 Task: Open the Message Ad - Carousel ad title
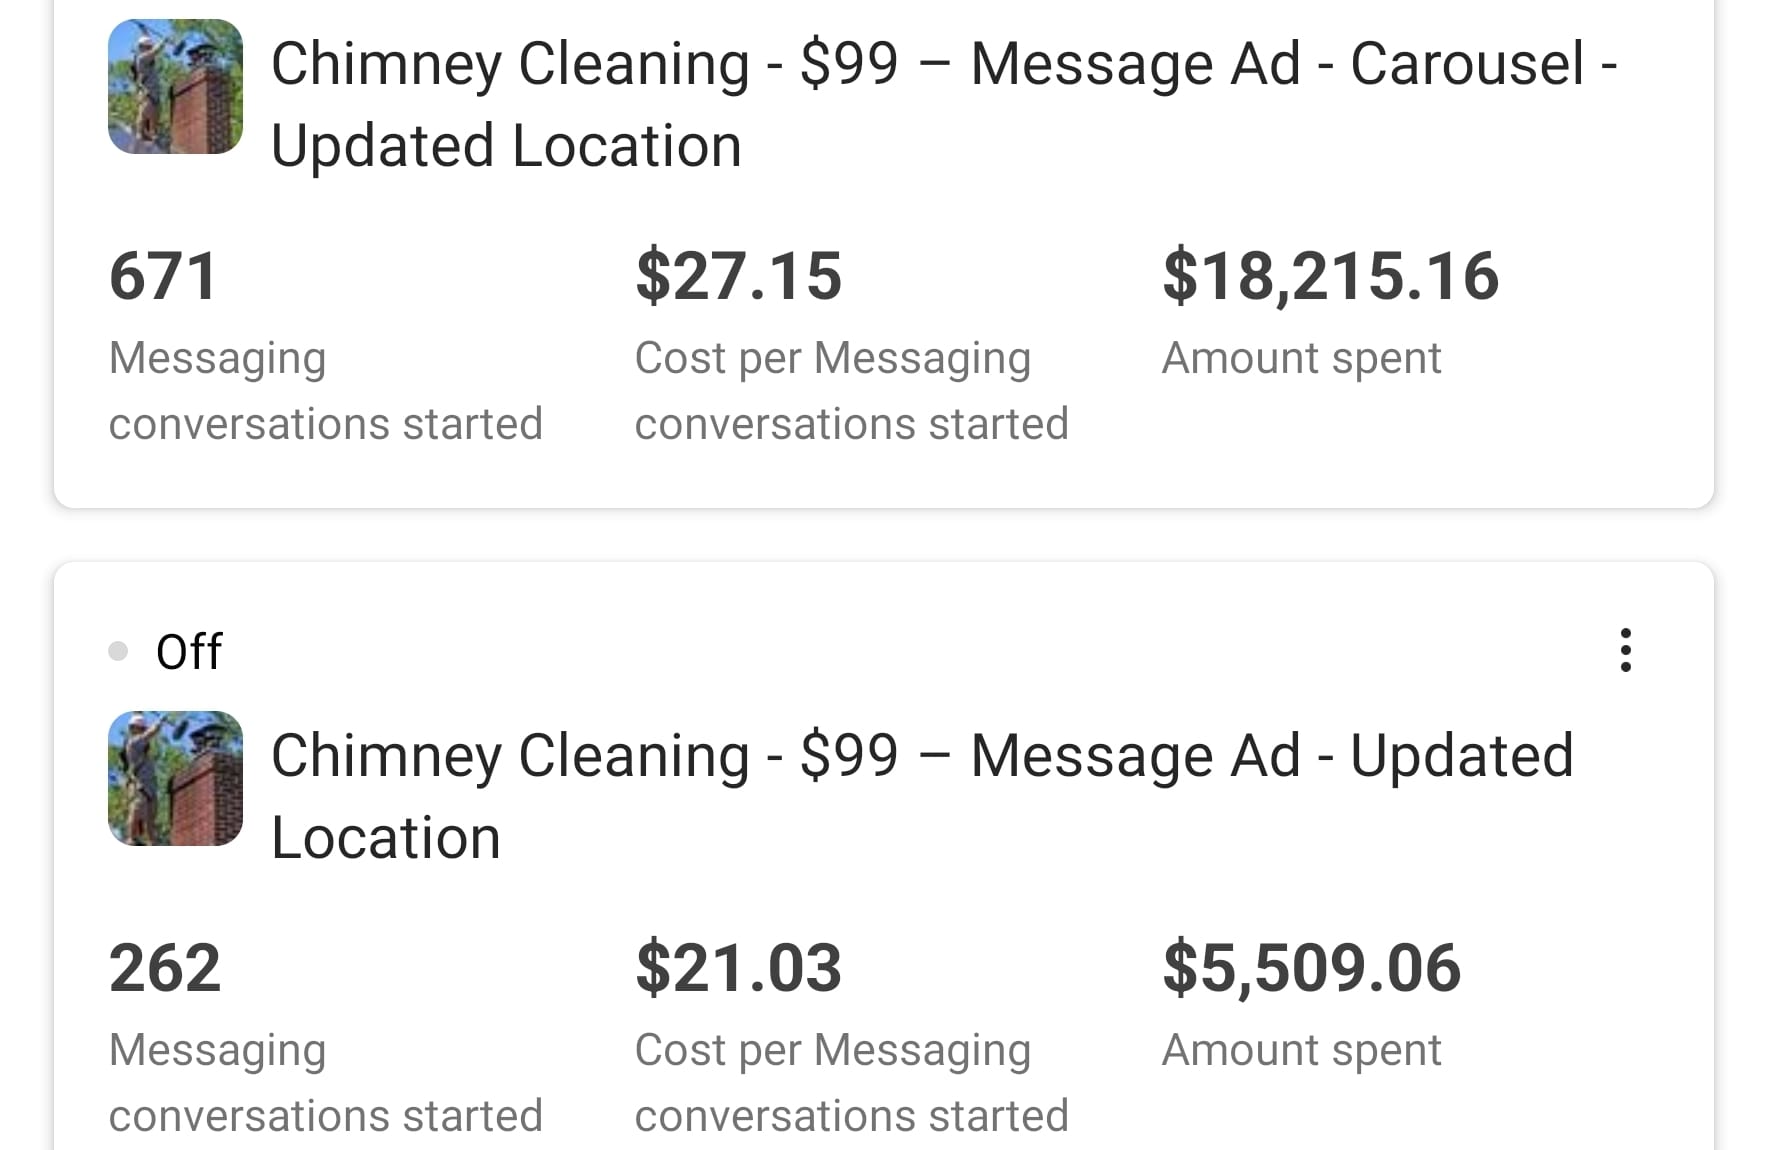[943, 104]
